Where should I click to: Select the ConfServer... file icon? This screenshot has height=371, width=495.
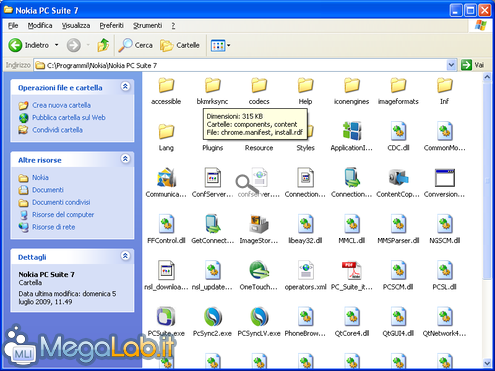point(212,183)
